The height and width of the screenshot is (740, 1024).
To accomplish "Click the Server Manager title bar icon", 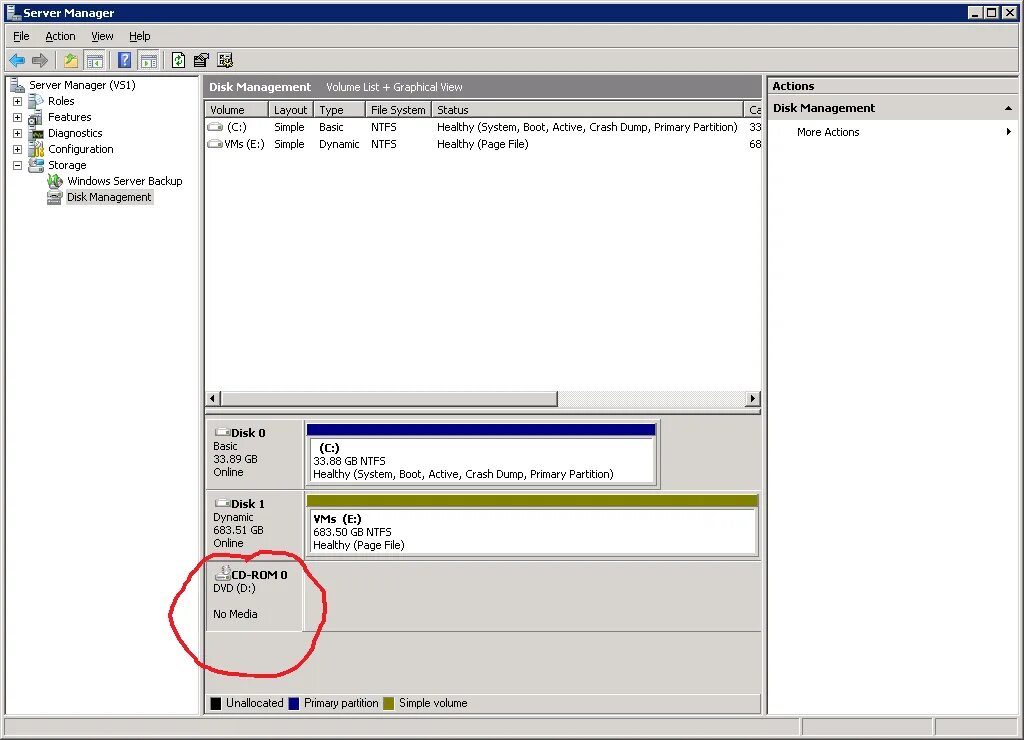I will 13,12.
